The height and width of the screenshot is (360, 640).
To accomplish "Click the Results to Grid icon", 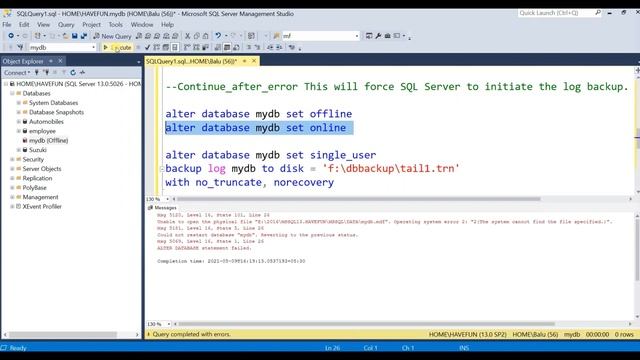I will 227,47.
